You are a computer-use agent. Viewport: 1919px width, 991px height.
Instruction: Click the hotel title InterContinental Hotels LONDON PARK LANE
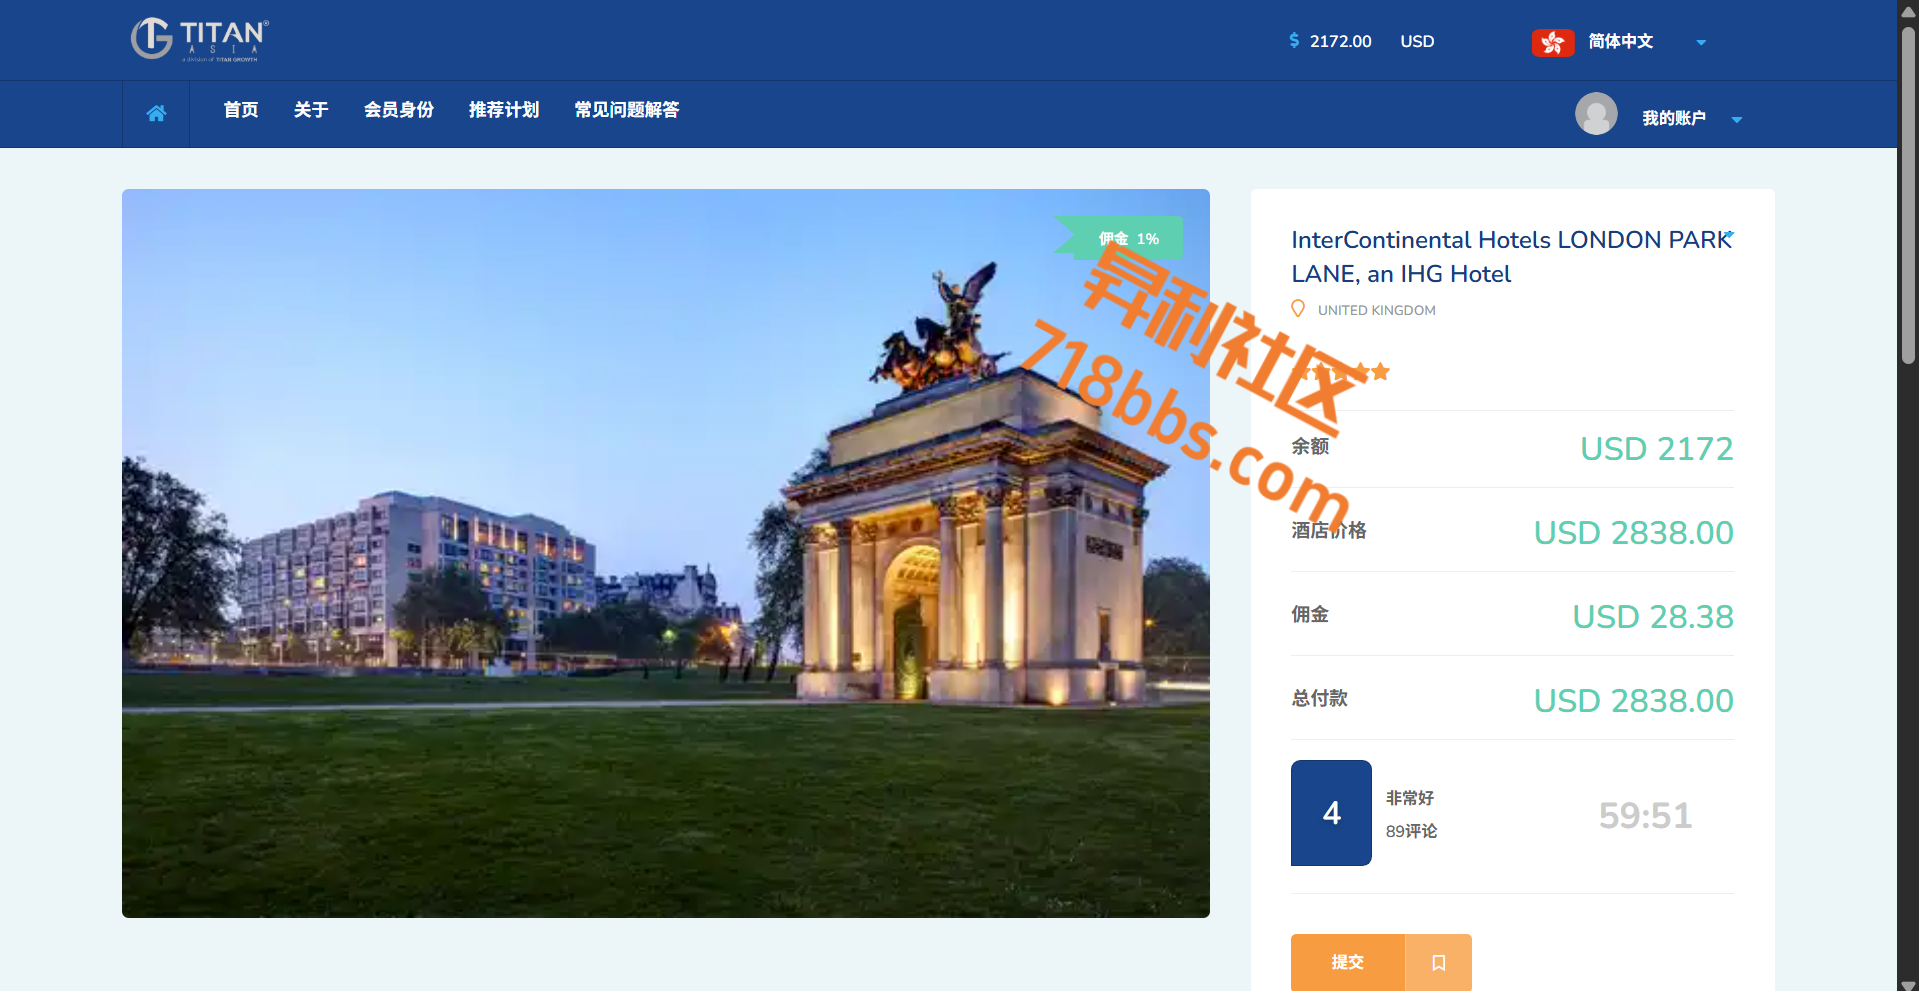tap(1510, 256)
